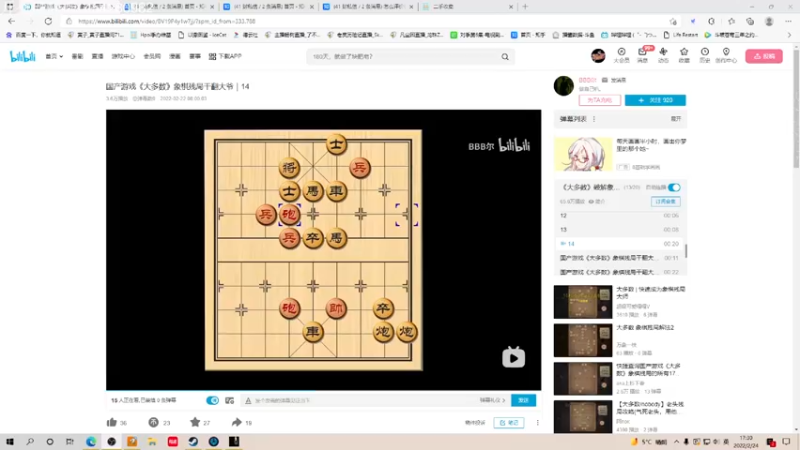Viewport: 800px width, 450px height.
Task: Switch to the 二手收套 browser tab
Action: [x=467, y=7]
